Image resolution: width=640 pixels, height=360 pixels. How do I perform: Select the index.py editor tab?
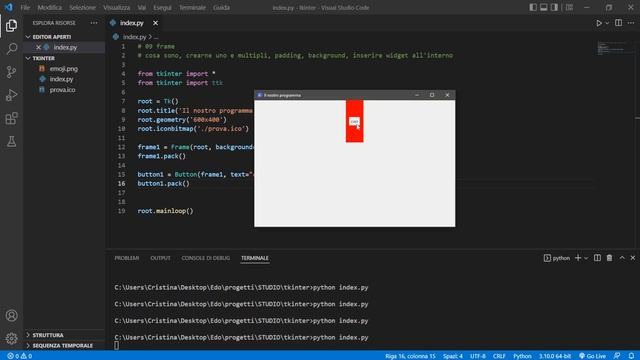[131, 23]
